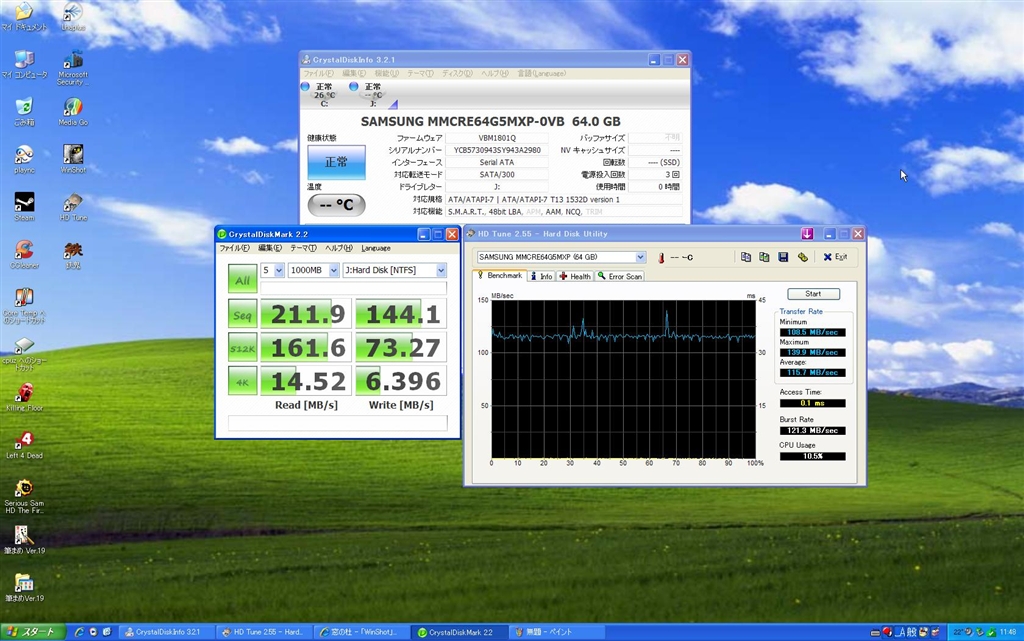Click the Start benchmark button

[x=813, y=294]
